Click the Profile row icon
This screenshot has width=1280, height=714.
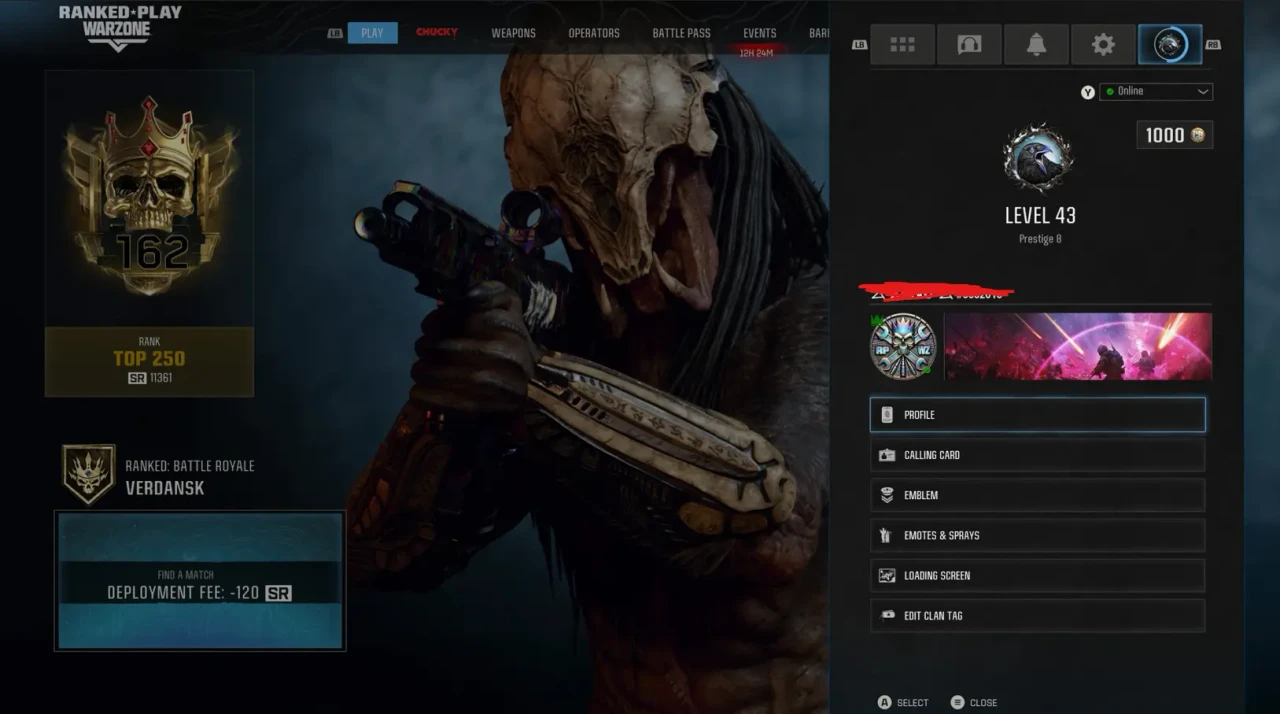(x=886, y=415)
